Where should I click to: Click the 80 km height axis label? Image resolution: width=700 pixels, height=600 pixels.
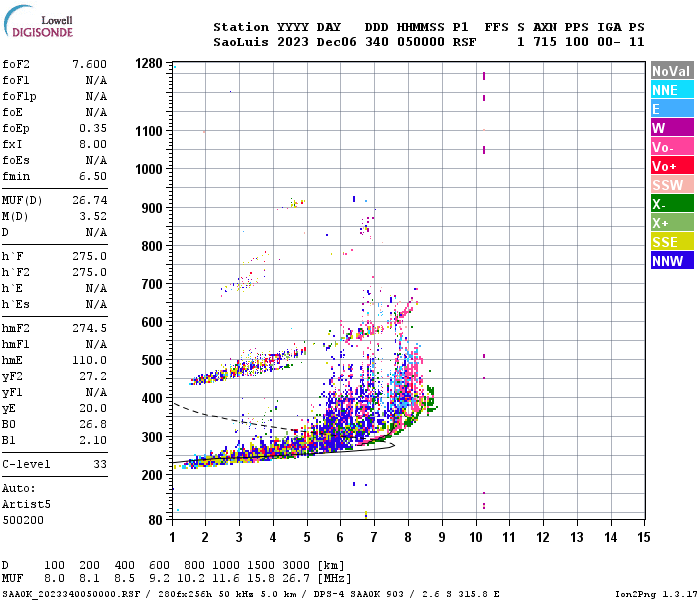pyautogui.click(x=156, y=520)
